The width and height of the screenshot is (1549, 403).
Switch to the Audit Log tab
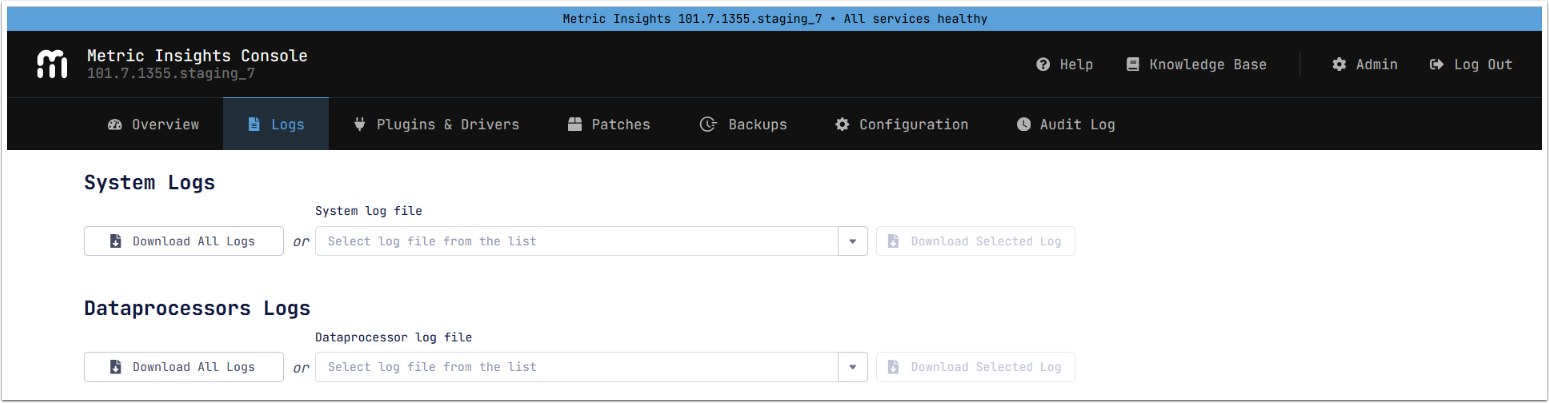pyautogui.click(x=1066, y=125)
